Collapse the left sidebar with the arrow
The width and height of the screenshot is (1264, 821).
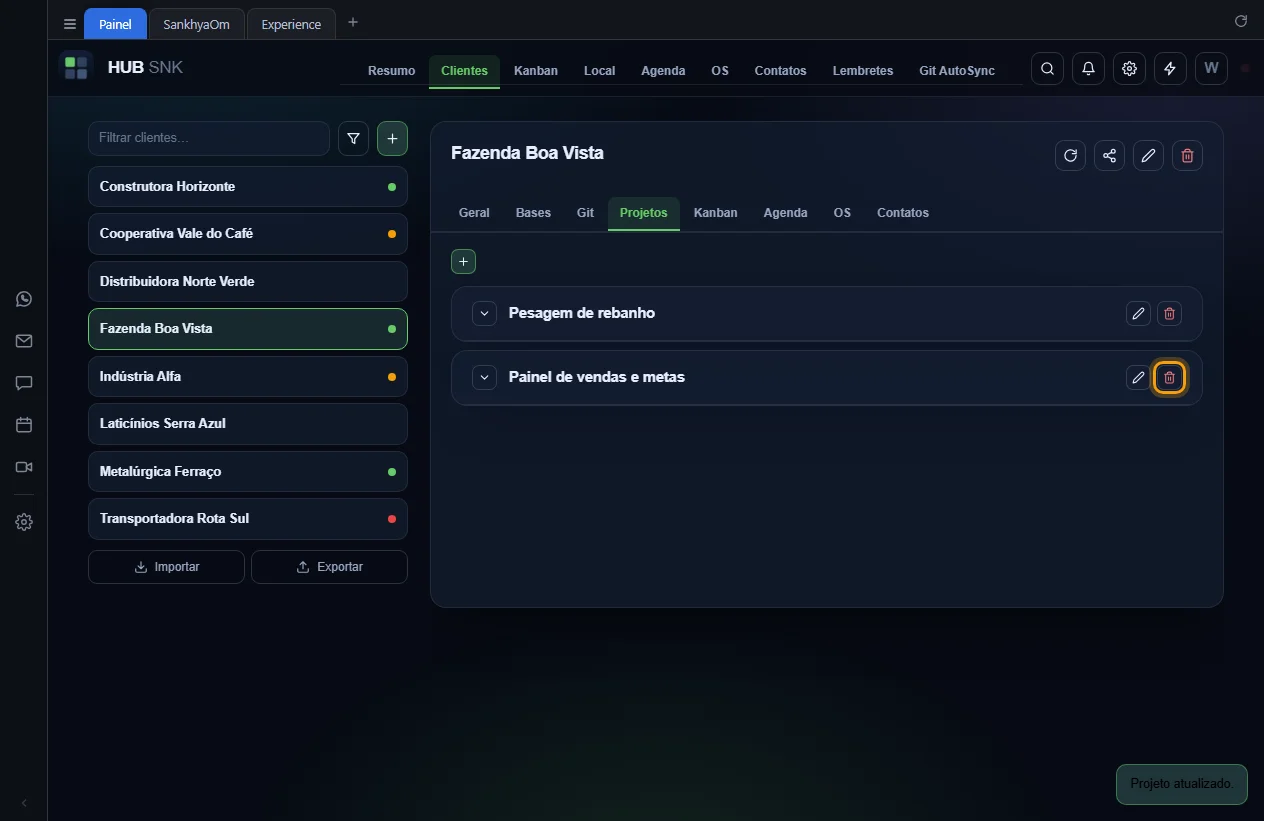24,802
